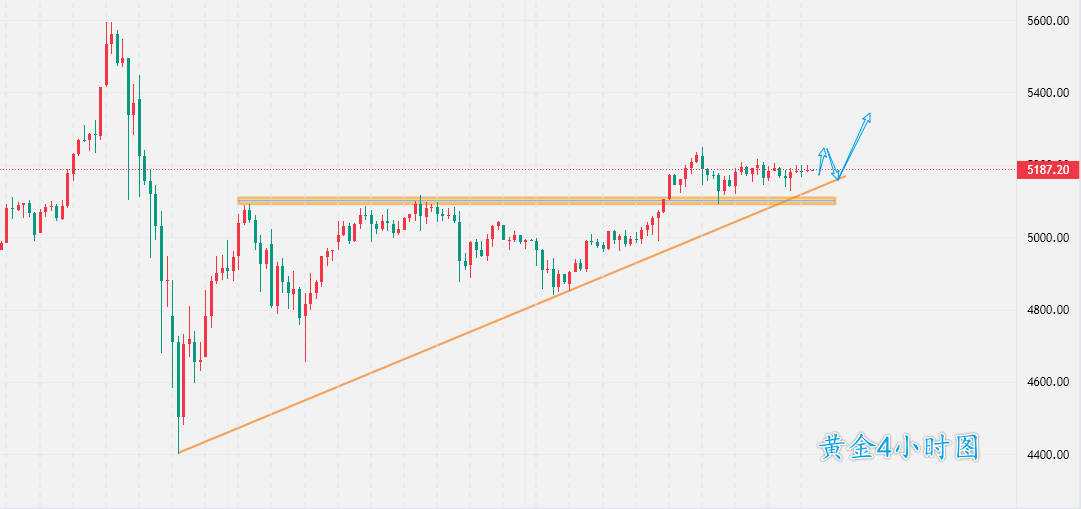Click the large blue upward projection arrow head
This screenshot has height=509, width=1081.
(866, 118)
